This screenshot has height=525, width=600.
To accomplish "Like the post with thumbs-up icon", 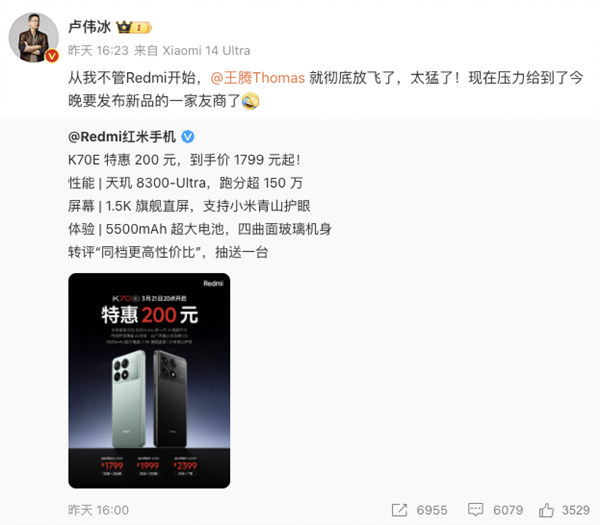I will (546, 510).
